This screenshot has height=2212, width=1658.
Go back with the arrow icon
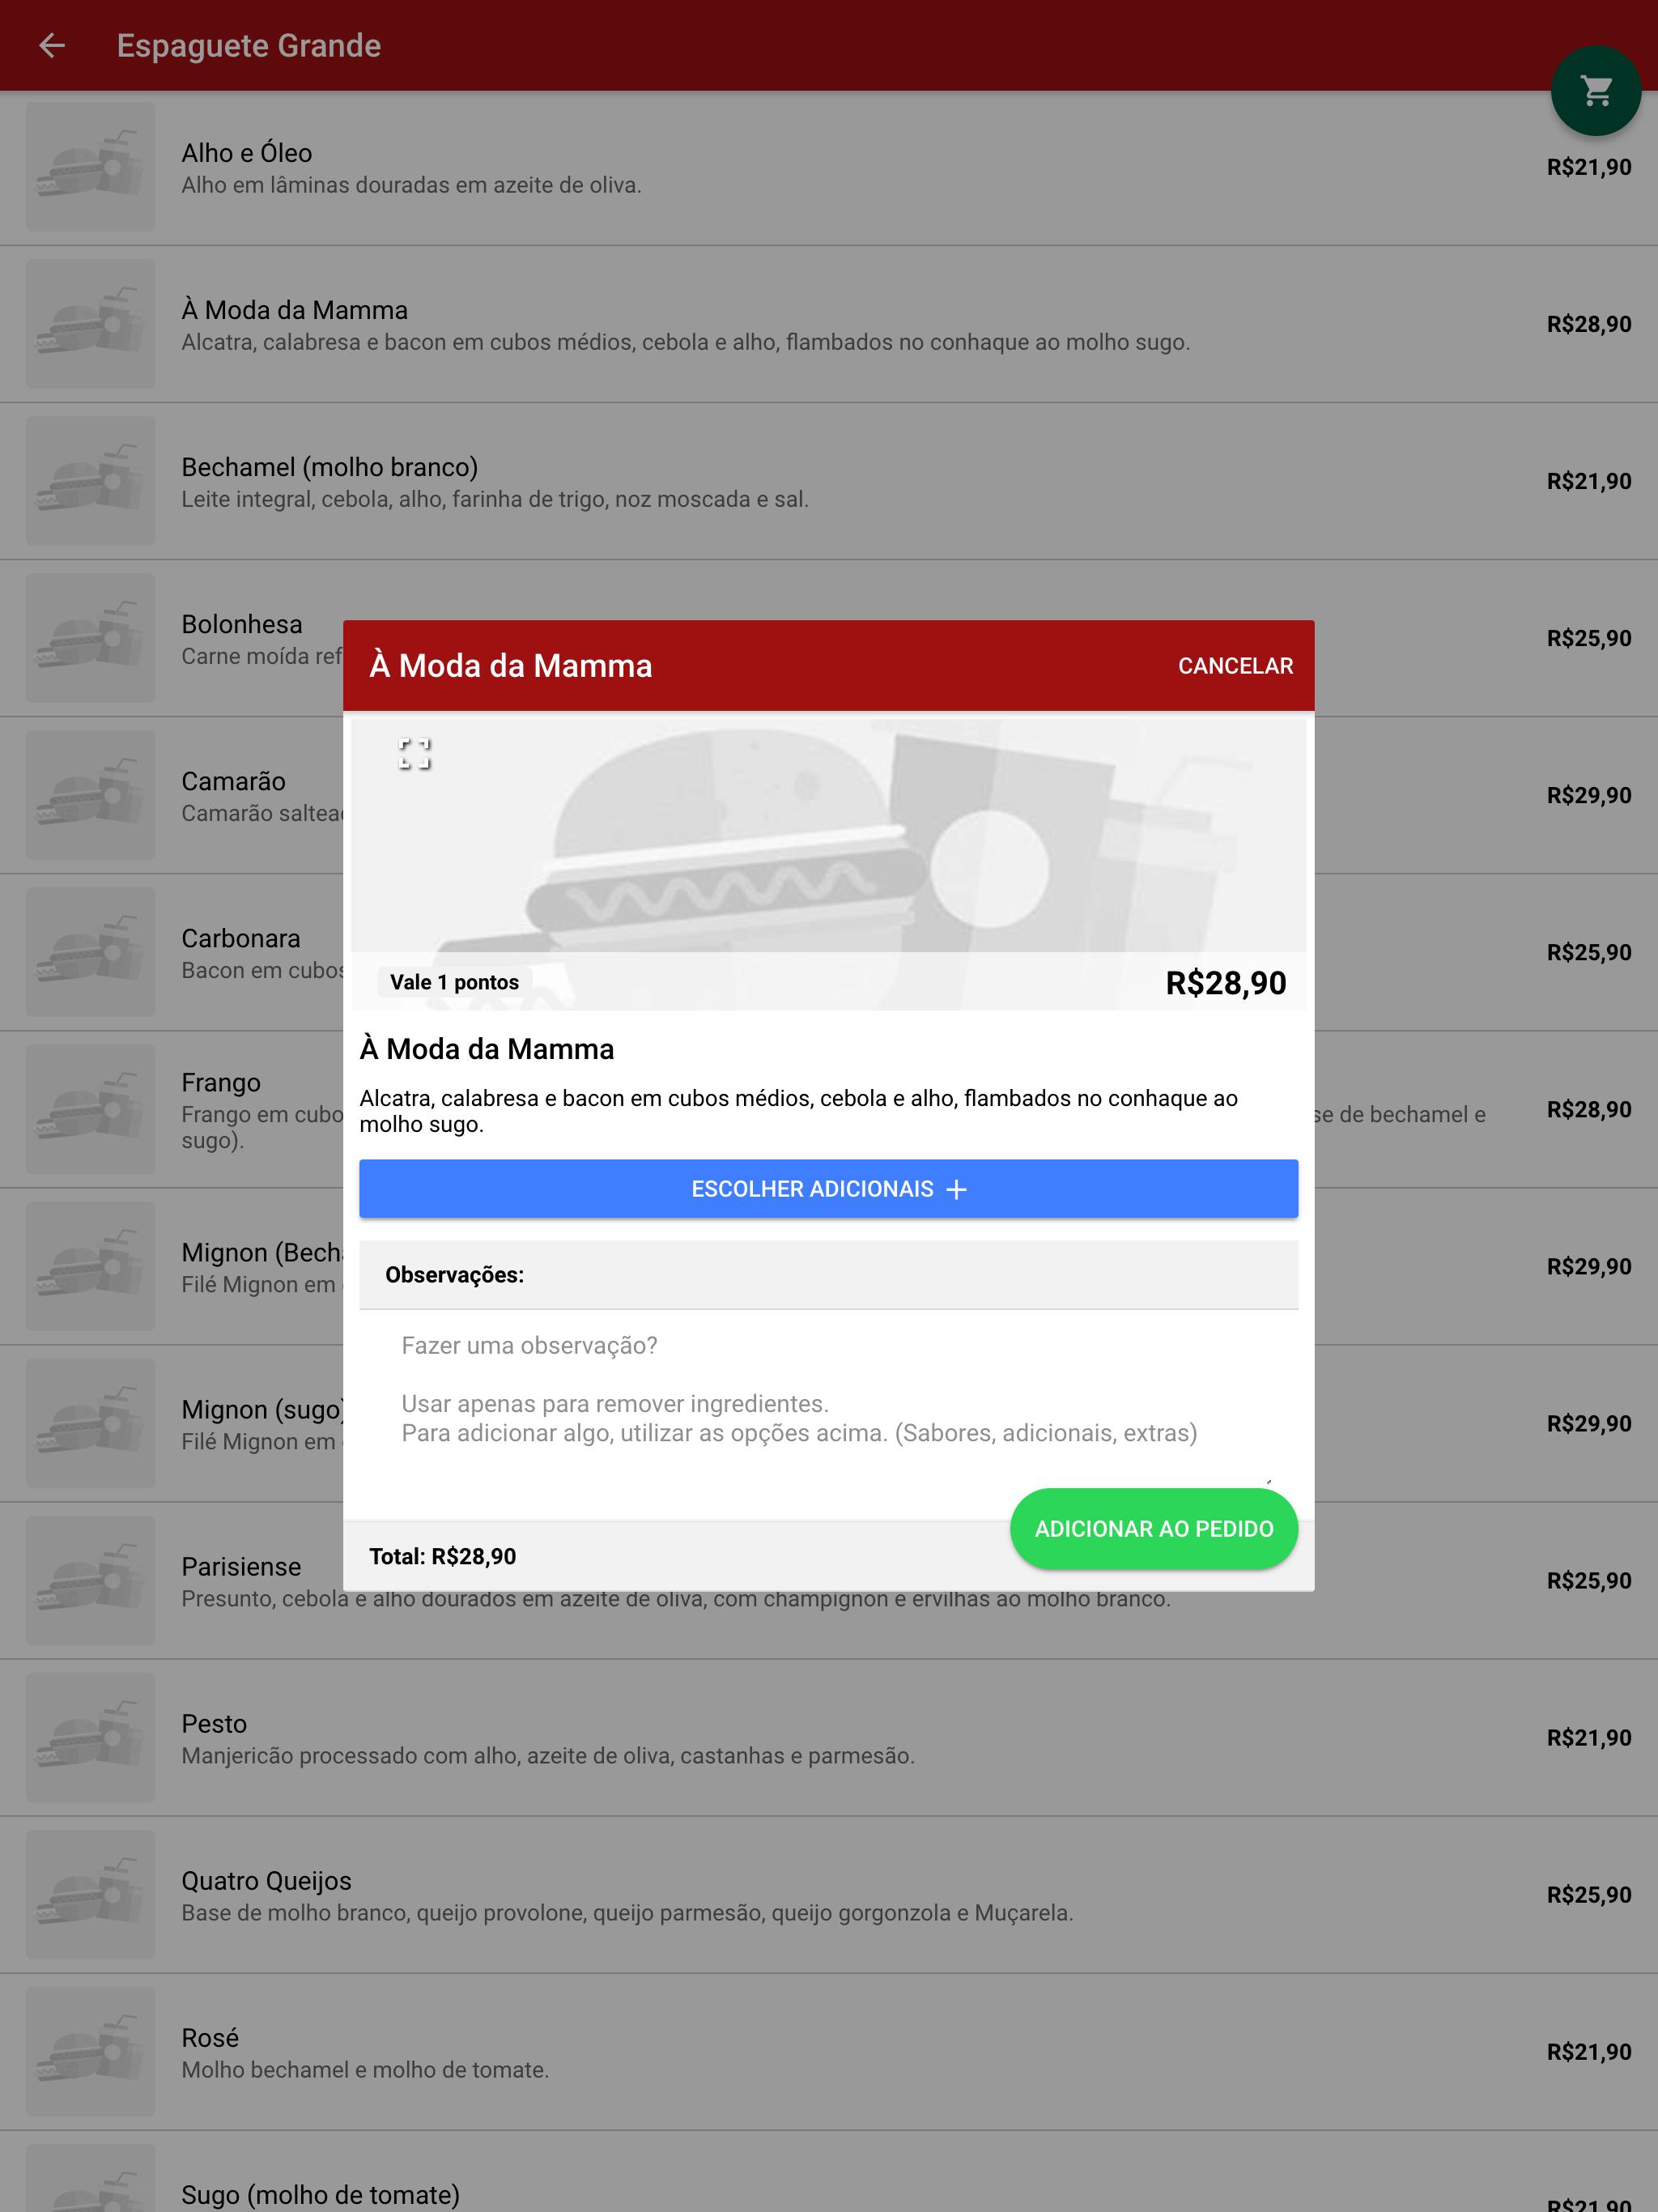pyautogui.click(x=52, y=46)
